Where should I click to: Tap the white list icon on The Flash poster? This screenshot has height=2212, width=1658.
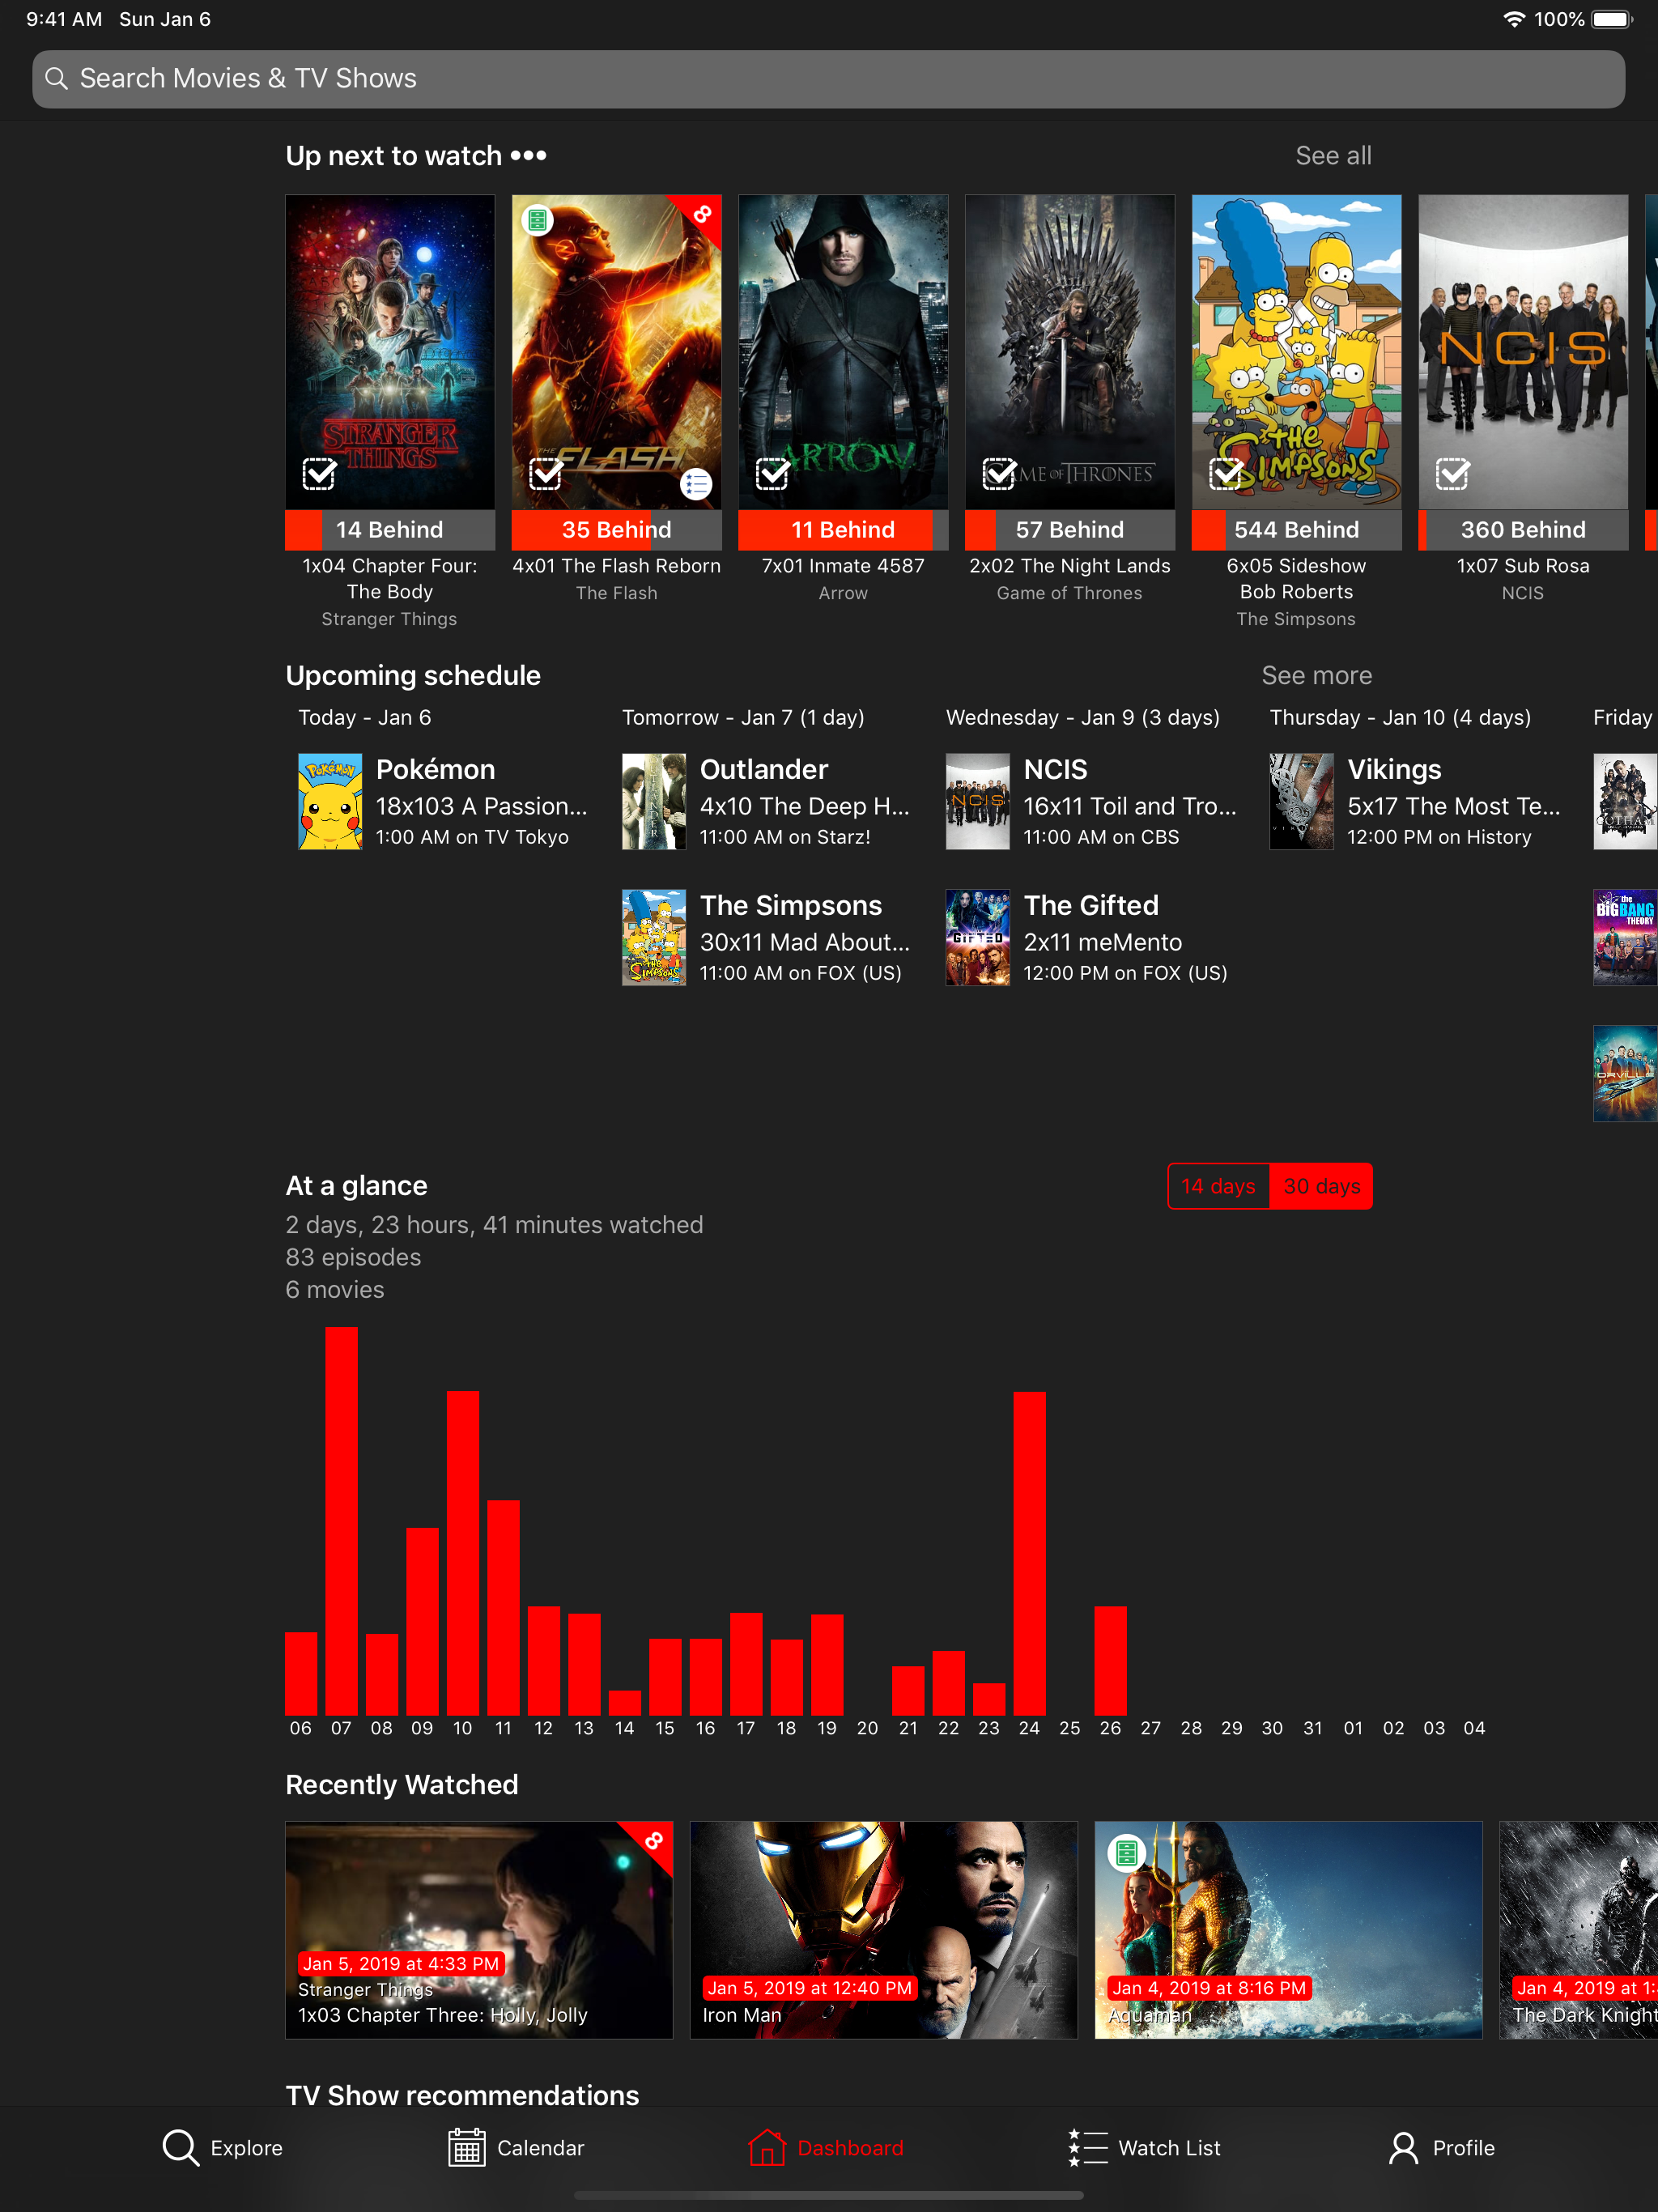coord(696,485)
